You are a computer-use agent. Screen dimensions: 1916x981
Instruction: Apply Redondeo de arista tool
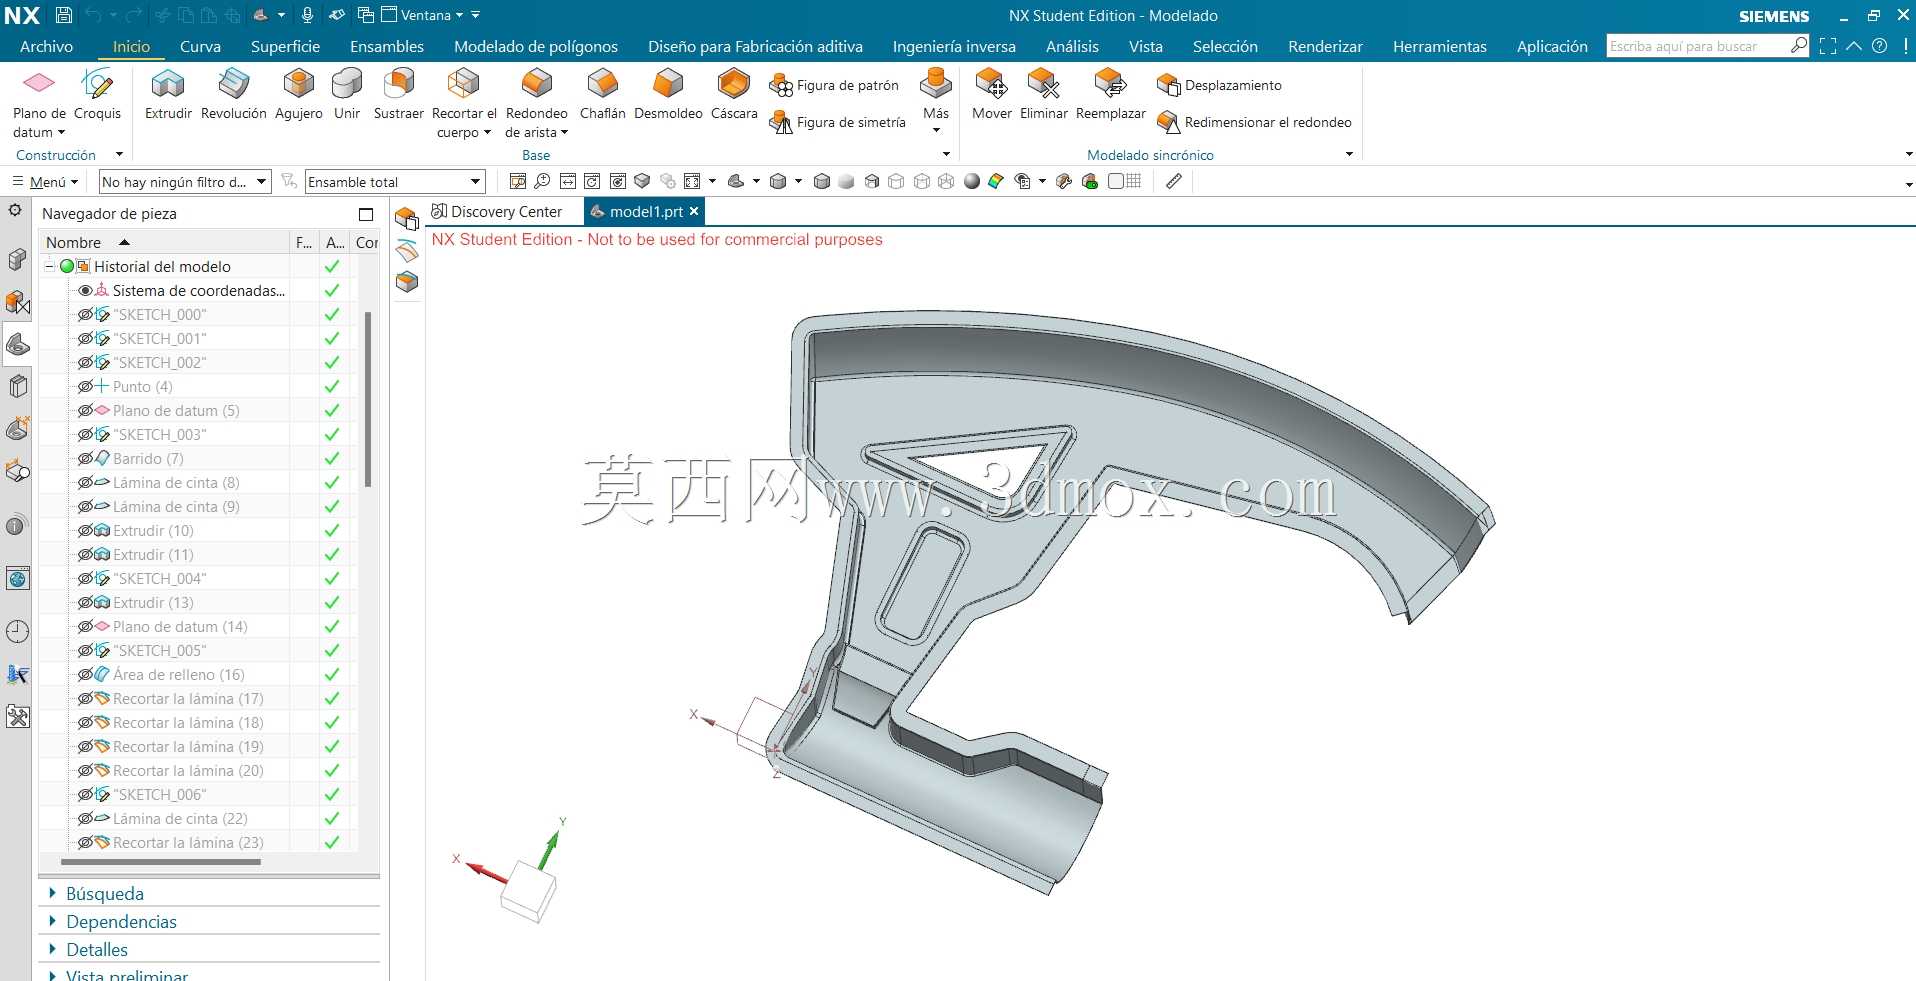[536, 84]
